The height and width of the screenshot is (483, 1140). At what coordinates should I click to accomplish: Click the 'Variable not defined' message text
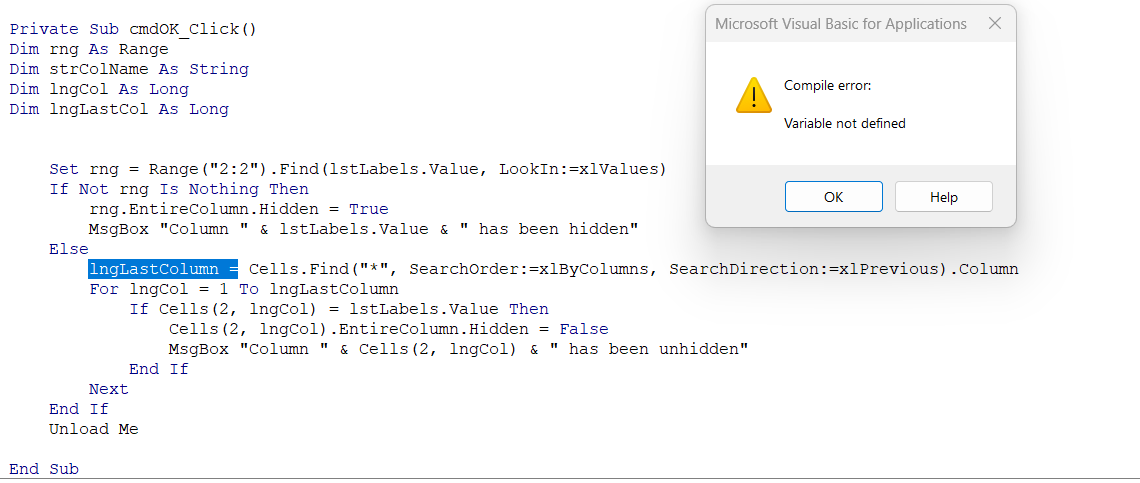tap(844, 124)
